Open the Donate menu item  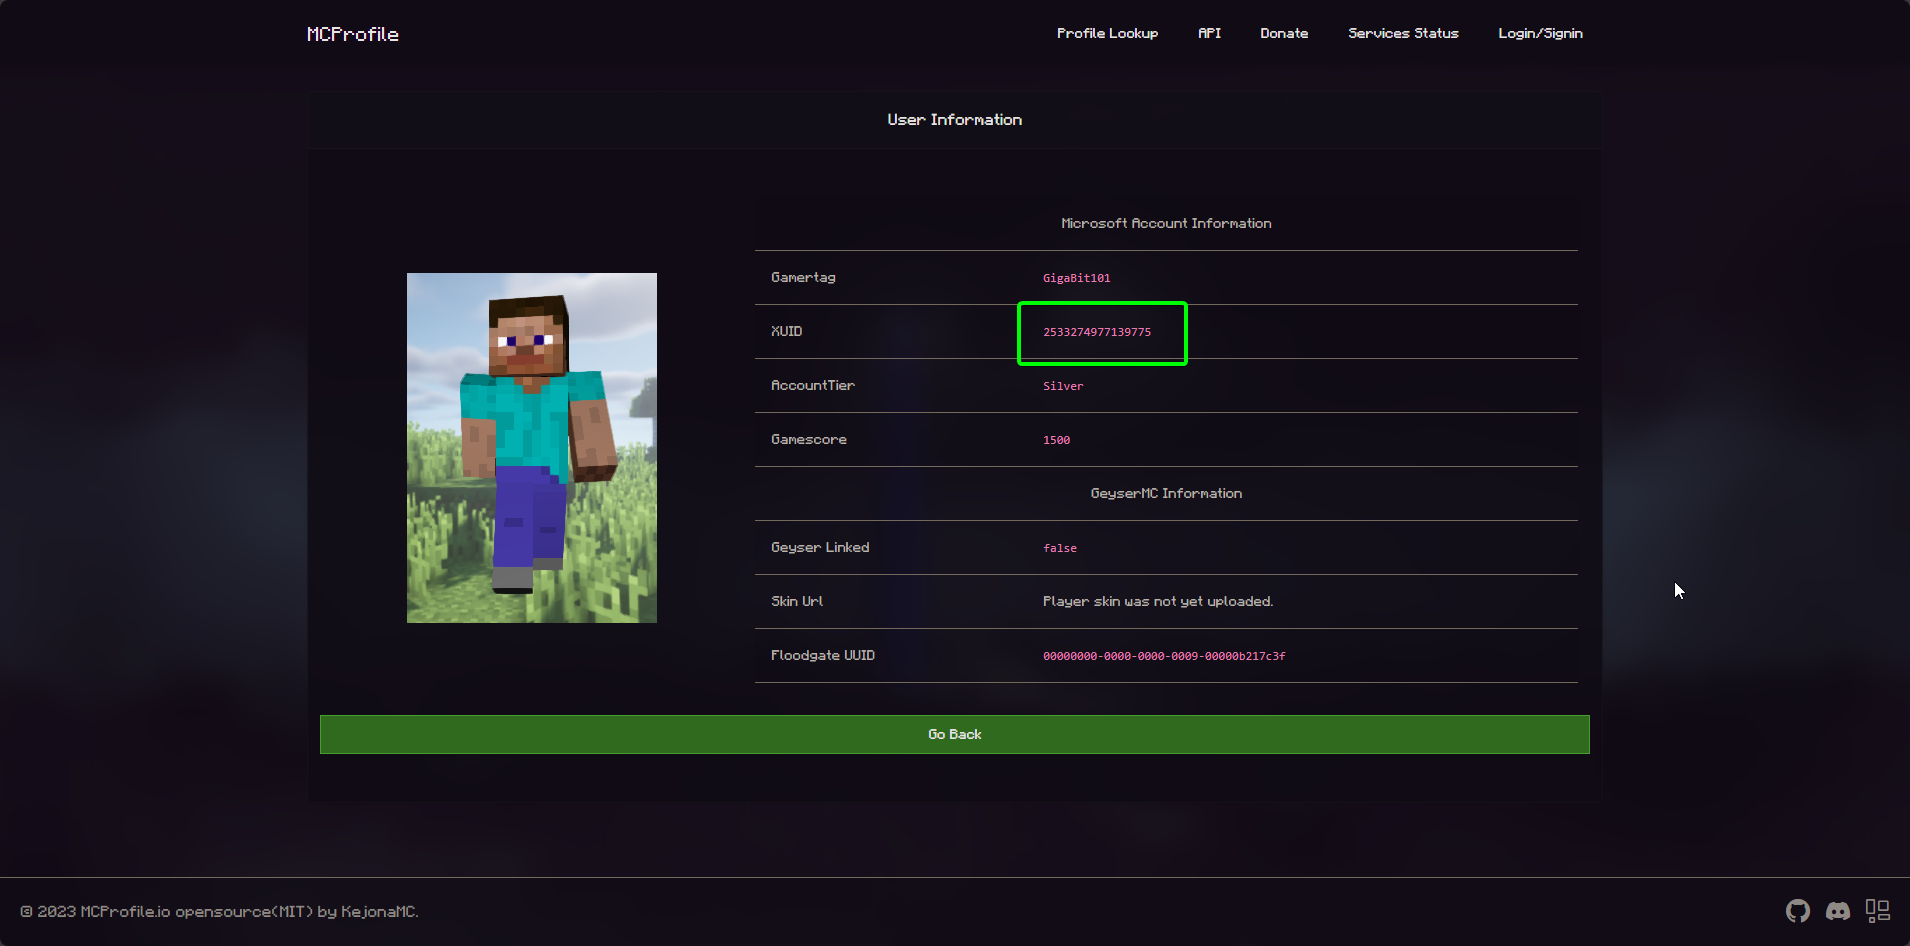click(1284, 33)
